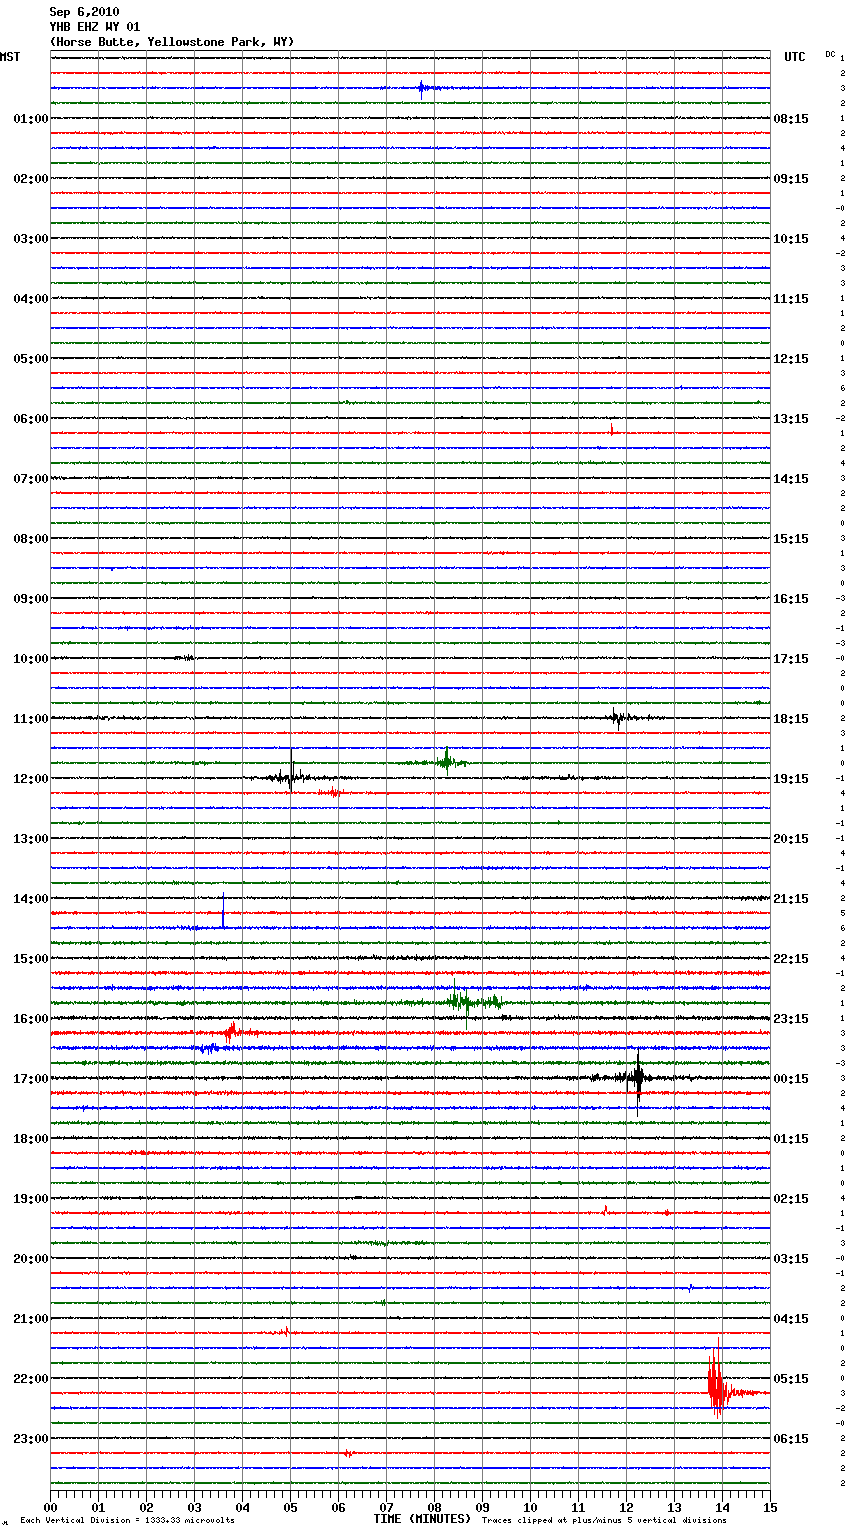
Task: Click the black spike event on 12:00 trace
Action: pyautogui.click(x=292, y=772)
